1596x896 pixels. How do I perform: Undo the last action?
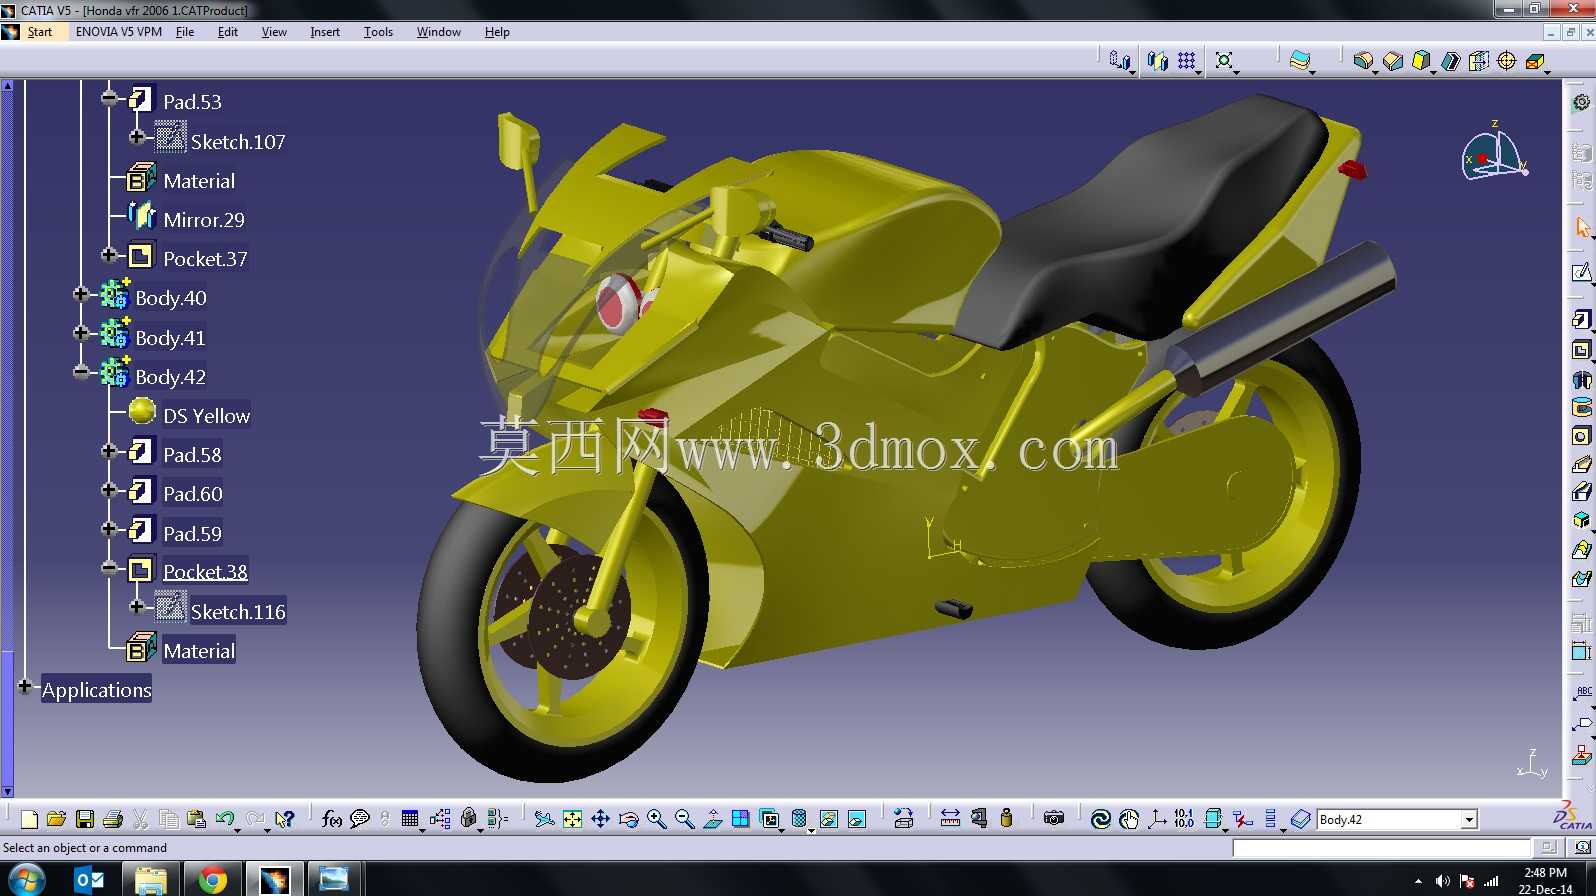[x=226, y=819]
